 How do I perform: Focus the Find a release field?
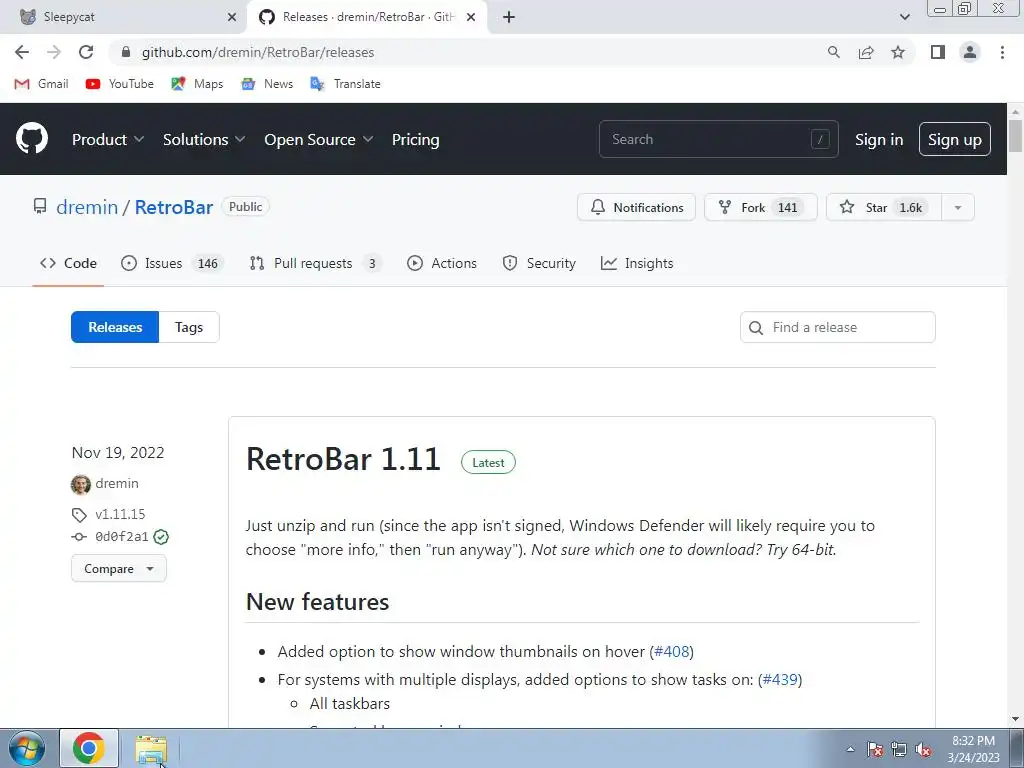click(x=837, y=327)
